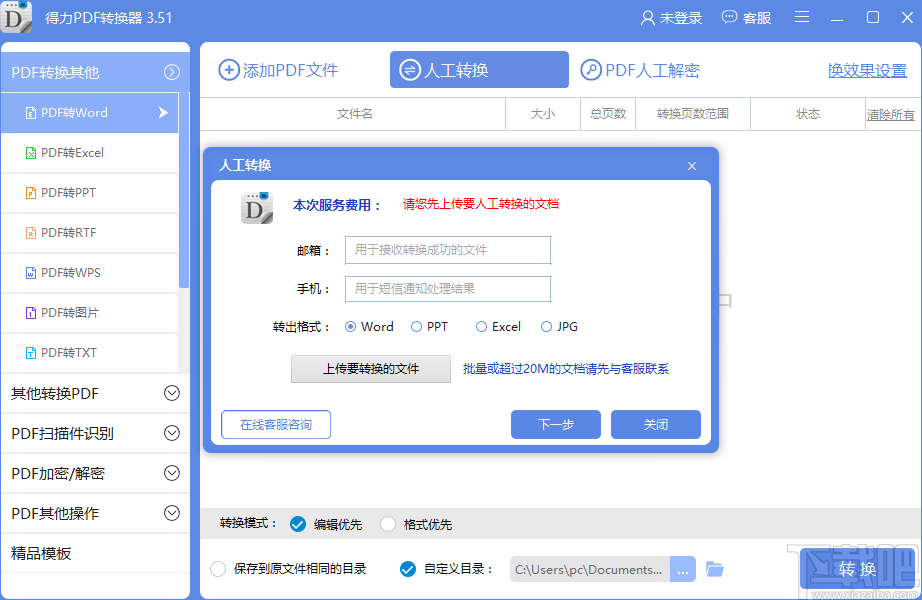
Task: Open 换效果设置 link
Action: click(867, 70)
